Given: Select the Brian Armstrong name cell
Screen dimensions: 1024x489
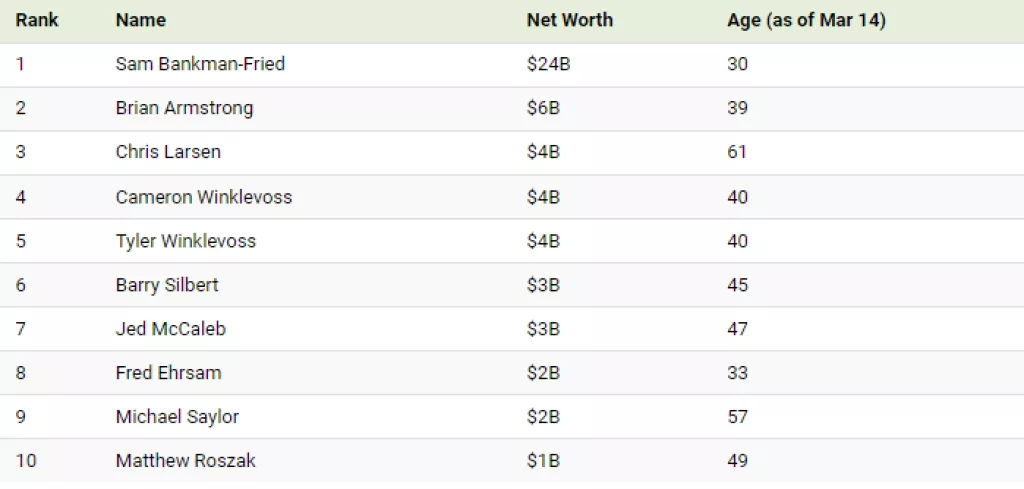Looking at the screenshot, I should coord(184,108).
